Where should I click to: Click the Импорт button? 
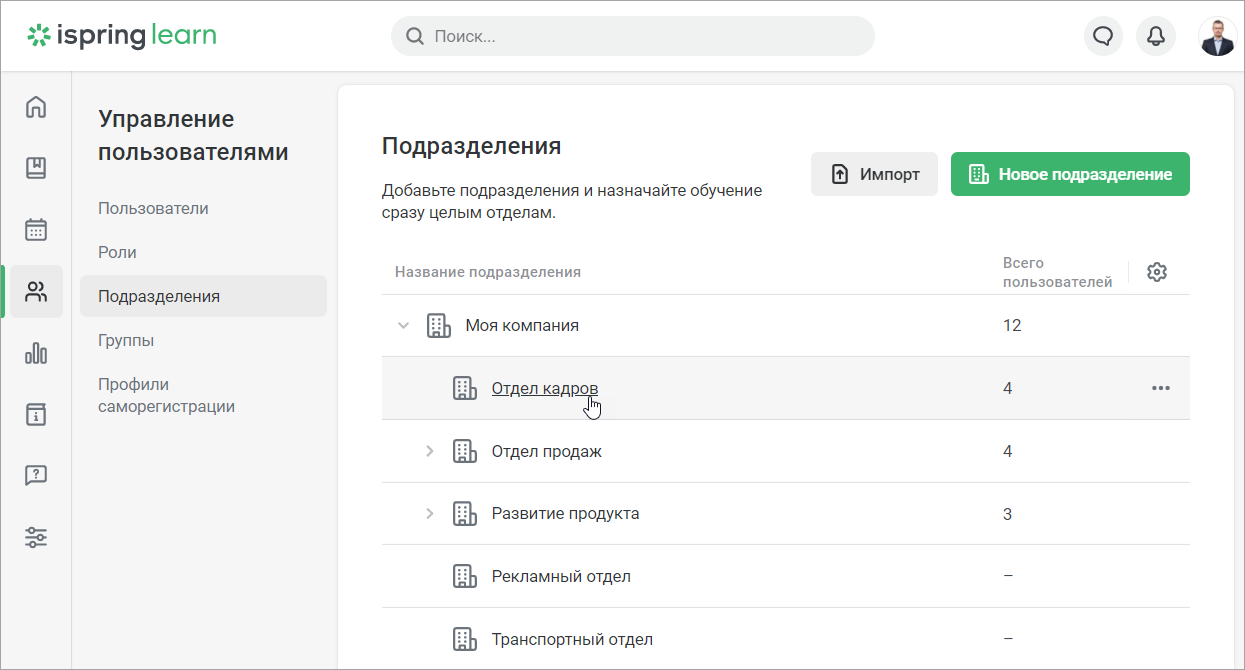[x=874, y=174]
